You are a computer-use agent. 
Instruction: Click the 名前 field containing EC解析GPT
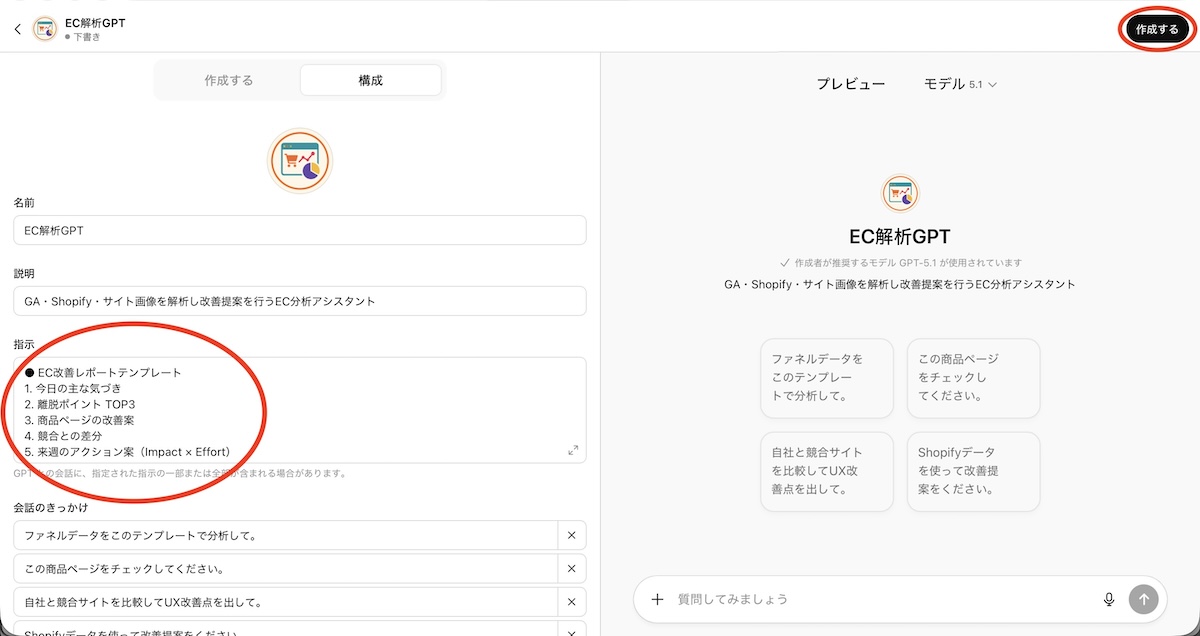tap(299, 230)
